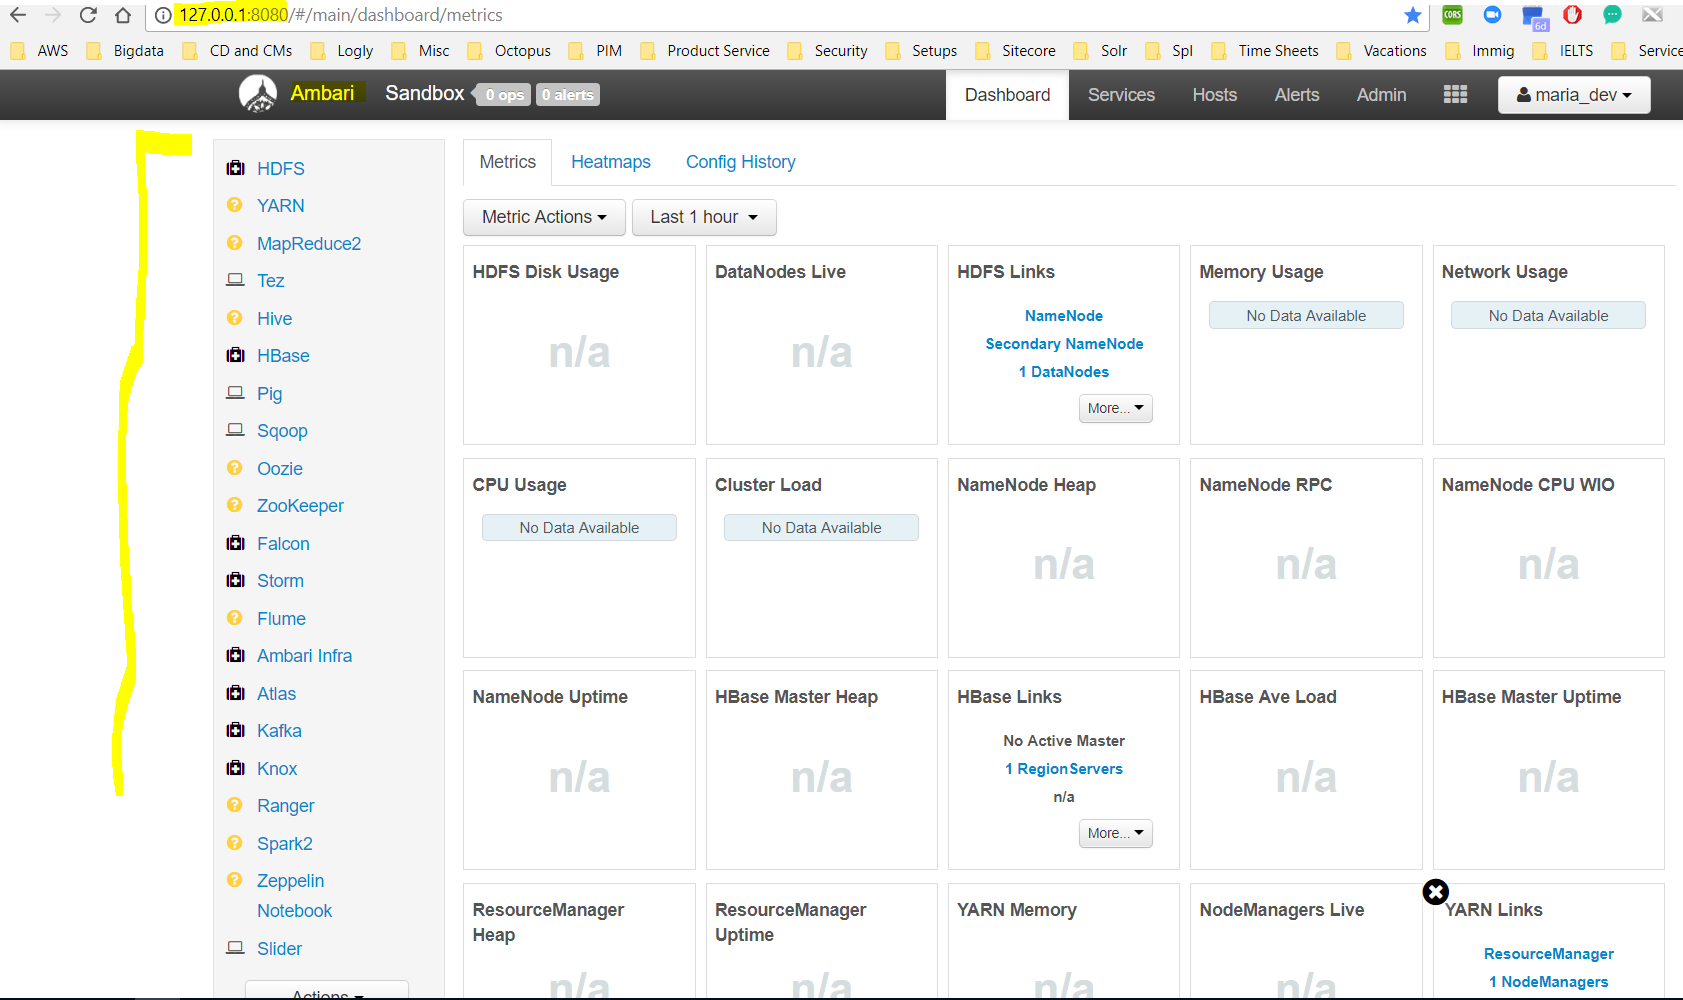1683x1000 pixels.
Task: Click the Ambari logo icon
Action: (x=258, y=94)
